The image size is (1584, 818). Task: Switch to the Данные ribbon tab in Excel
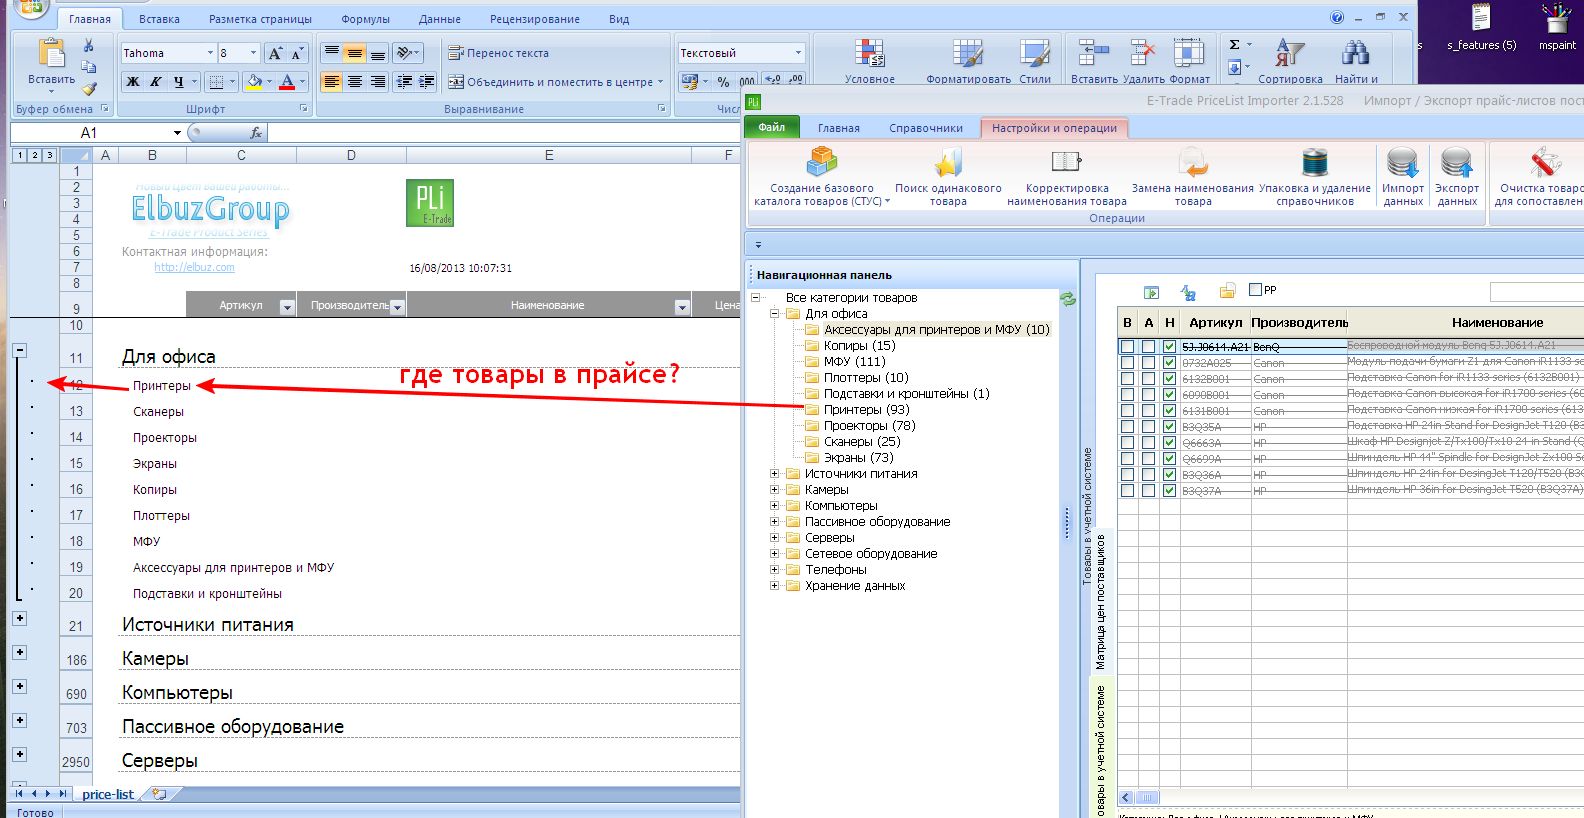point(440,19)
